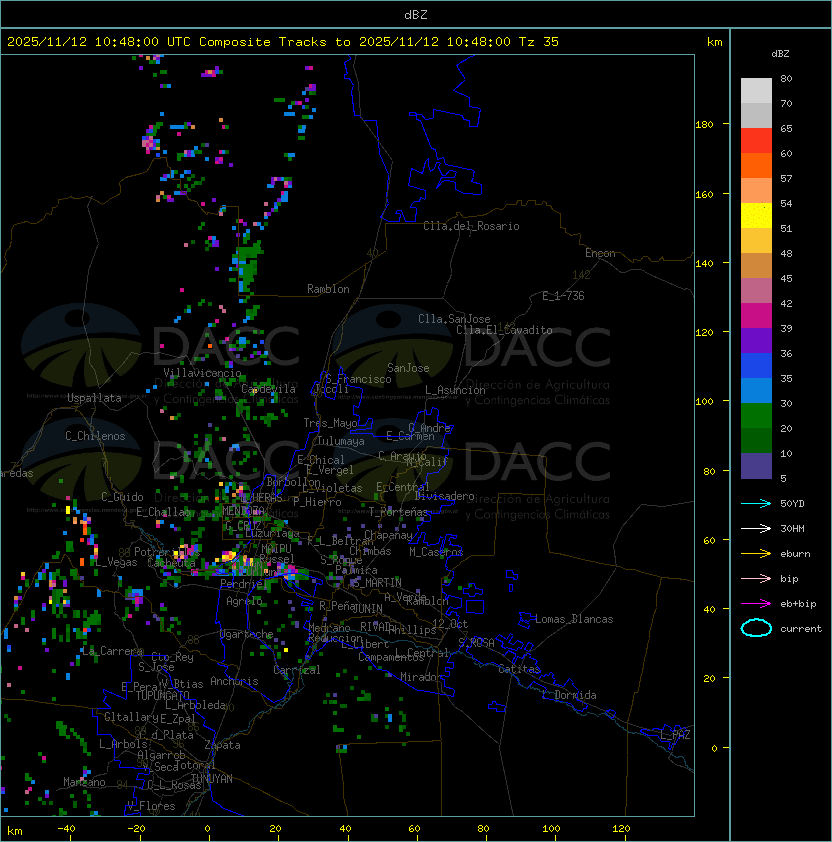Image resolution: width=832 pixels, height=842 pixels.
Task: Click the dBZ heading above the color scale
Action: (x=780, y=54)
